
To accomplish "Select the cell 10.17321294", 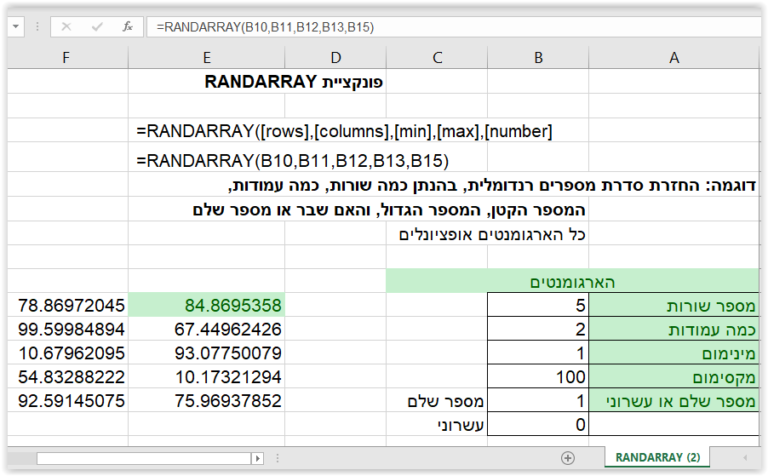I will (207, 377).
